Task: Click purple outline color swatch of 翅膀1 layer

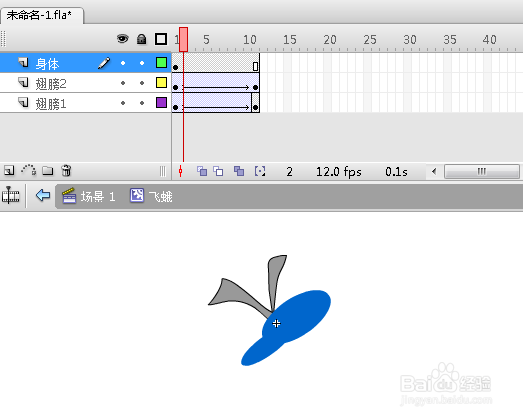Action: tap(161, 102)
